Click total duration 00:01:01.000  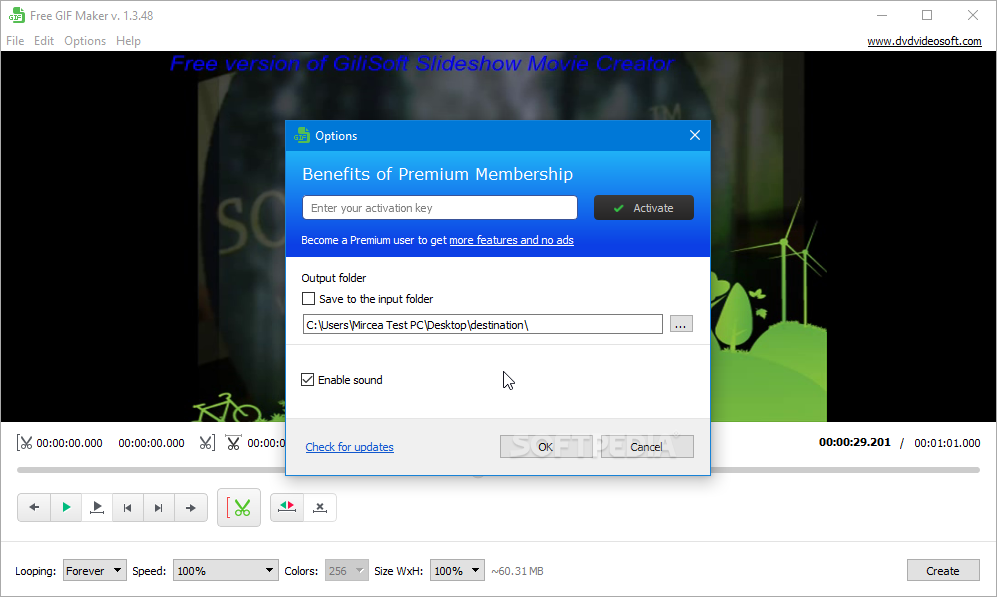(947, 443)
